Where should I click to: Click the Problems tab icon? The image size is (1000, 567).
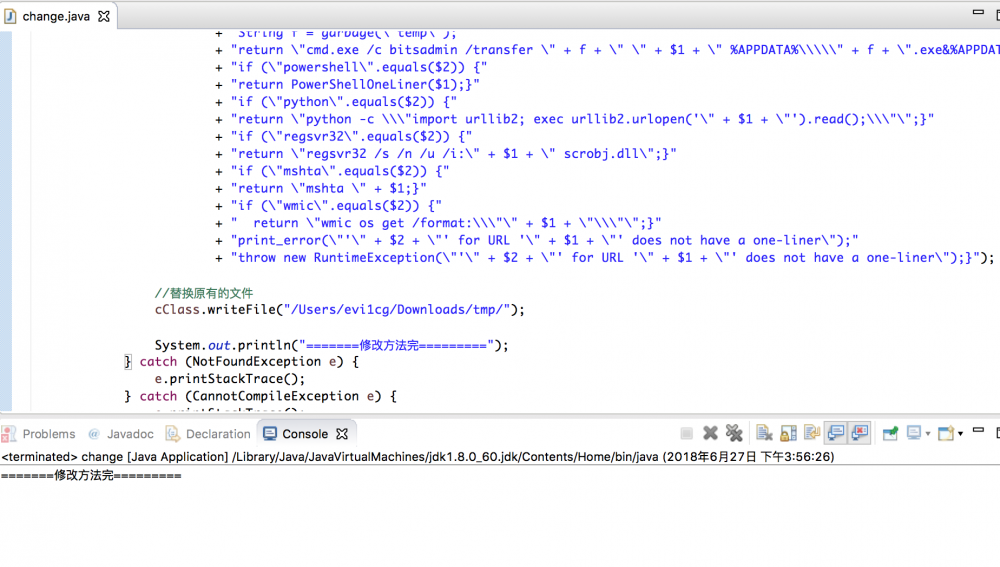tap(9, 434)
